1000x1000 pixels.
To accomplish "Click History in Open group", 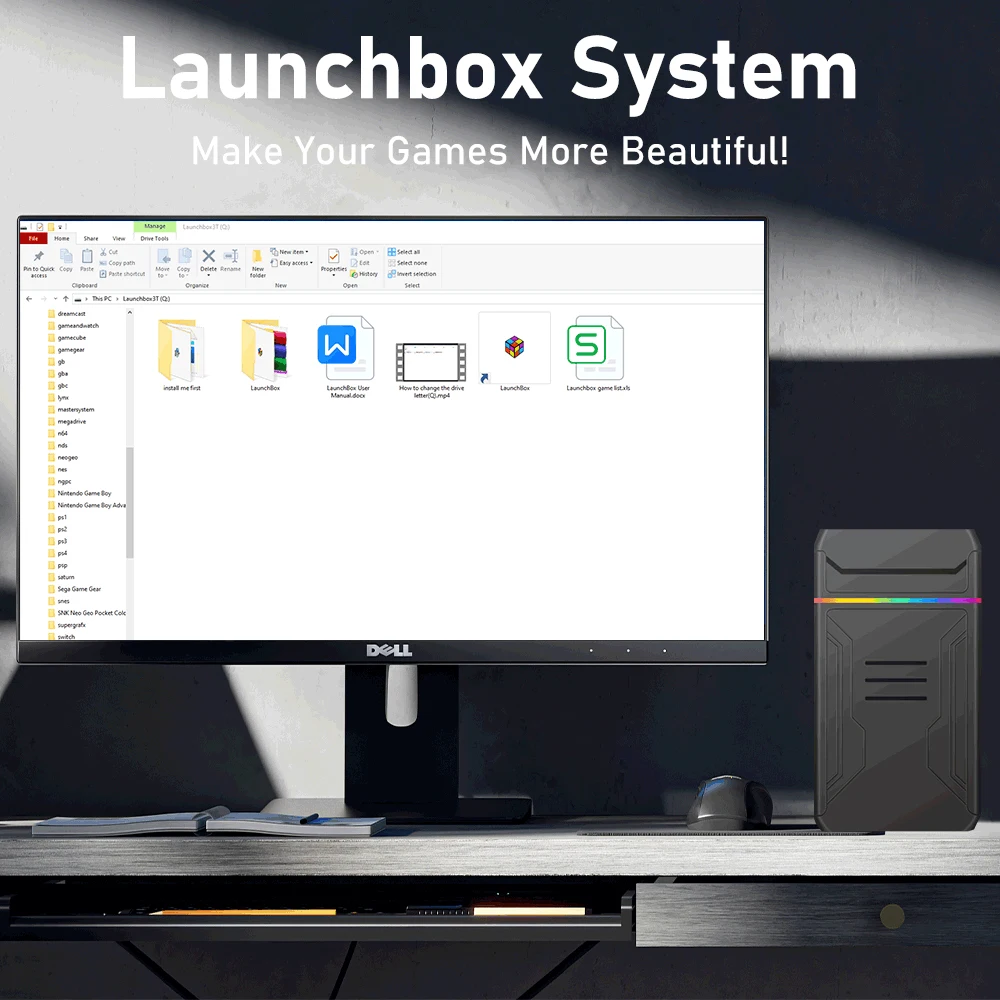I will pyautogui.click(x=364, y=274).
